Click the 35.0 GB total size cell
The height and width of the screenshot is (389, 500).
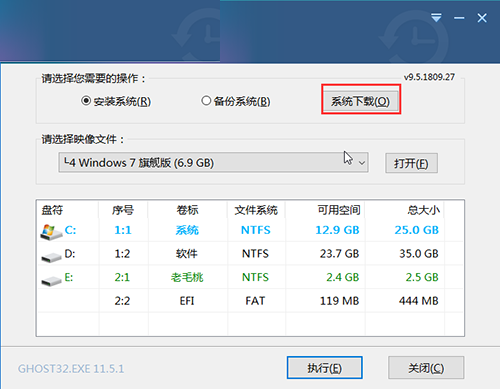tap(419, 254)
